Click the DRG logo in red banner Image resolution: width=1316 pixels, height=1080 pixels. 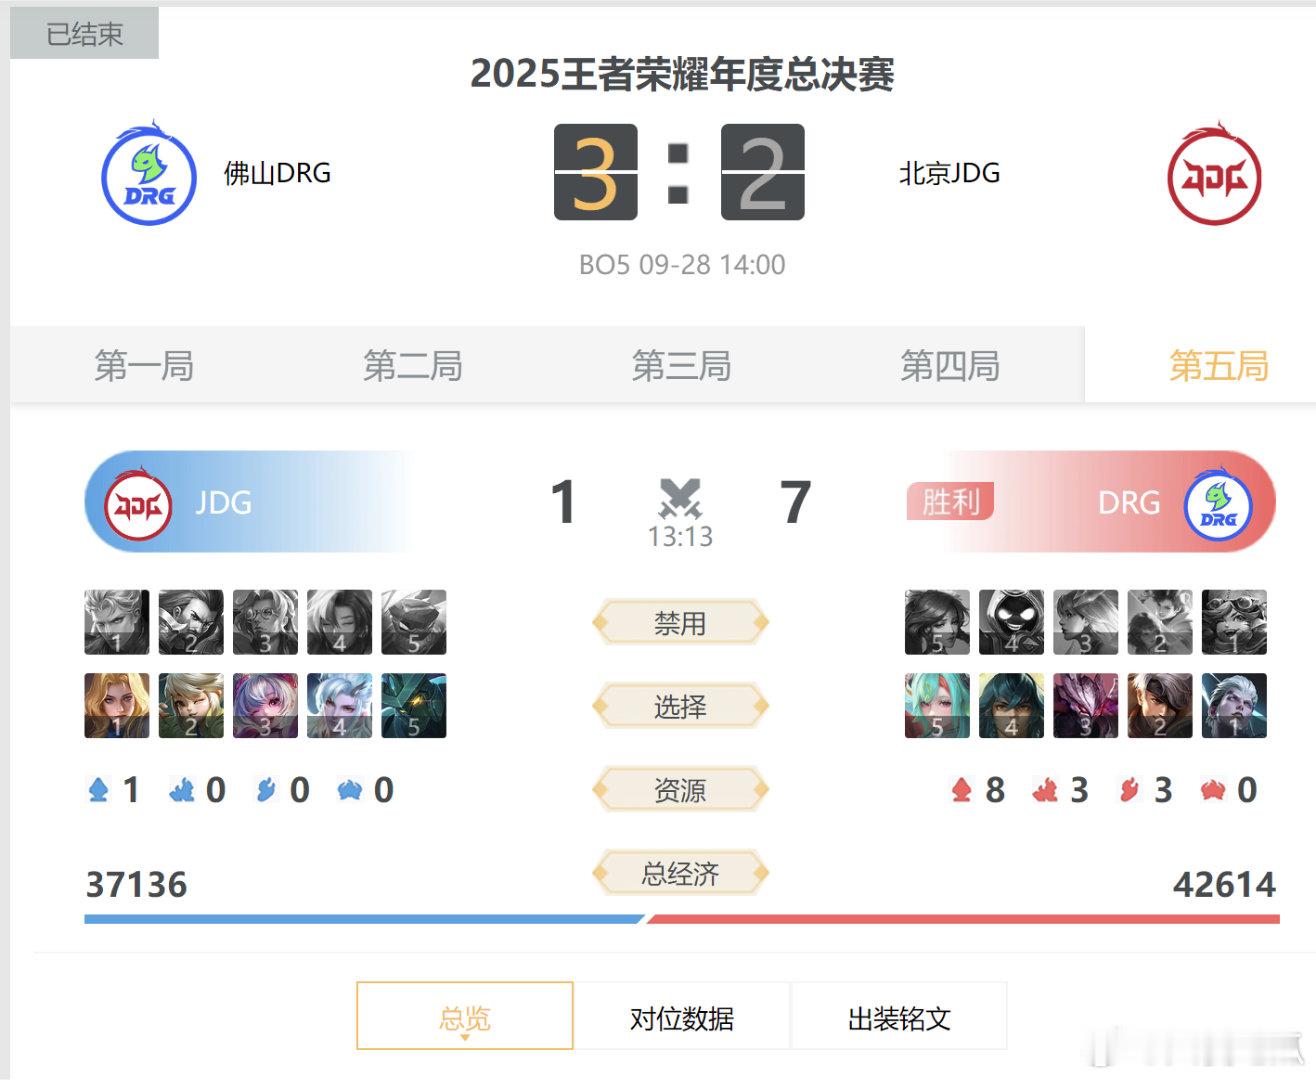[1218, 504]
